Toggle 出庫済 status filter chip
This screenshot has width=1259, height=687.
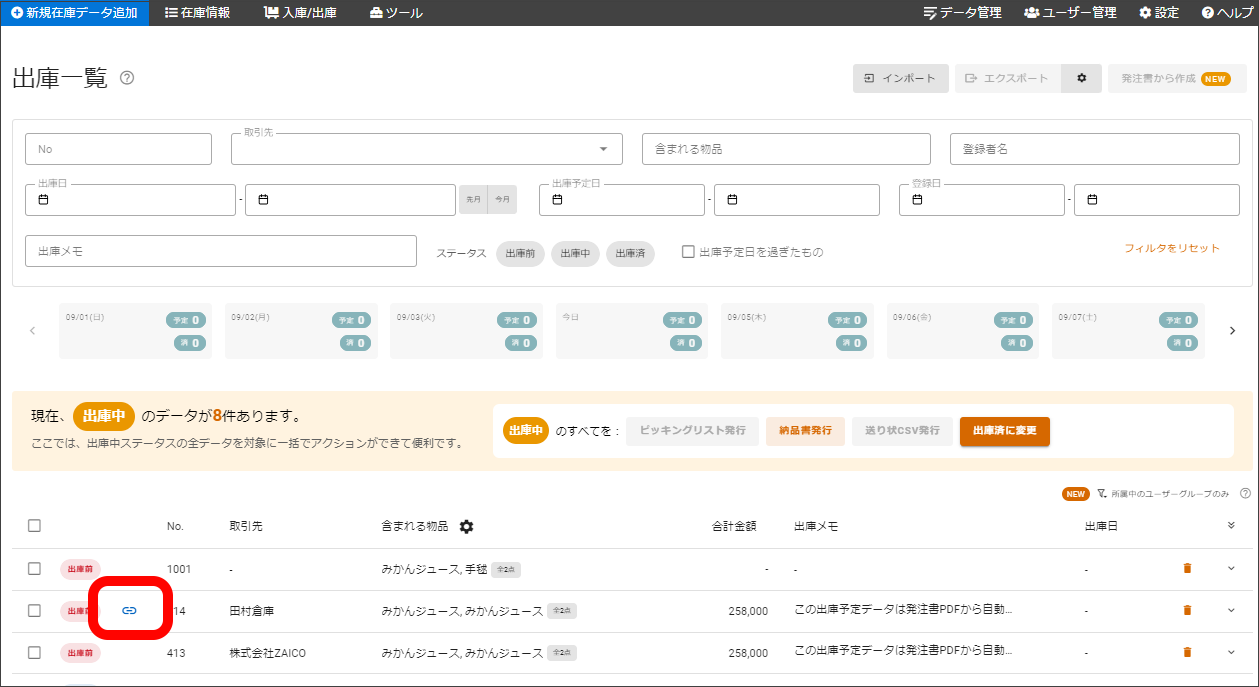tap(630, 253)
